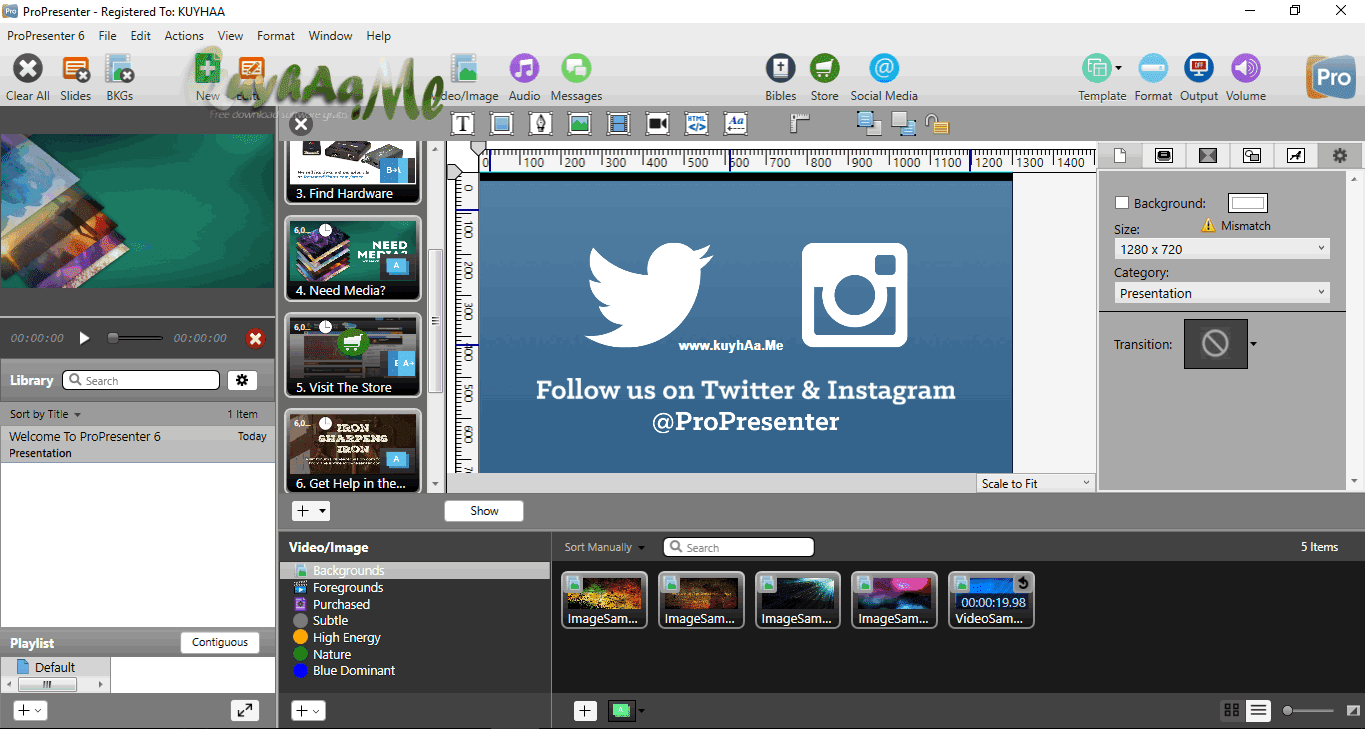Toggle the Output display icon
This screenshot has width=1365, height=729.
[1198, 69]
